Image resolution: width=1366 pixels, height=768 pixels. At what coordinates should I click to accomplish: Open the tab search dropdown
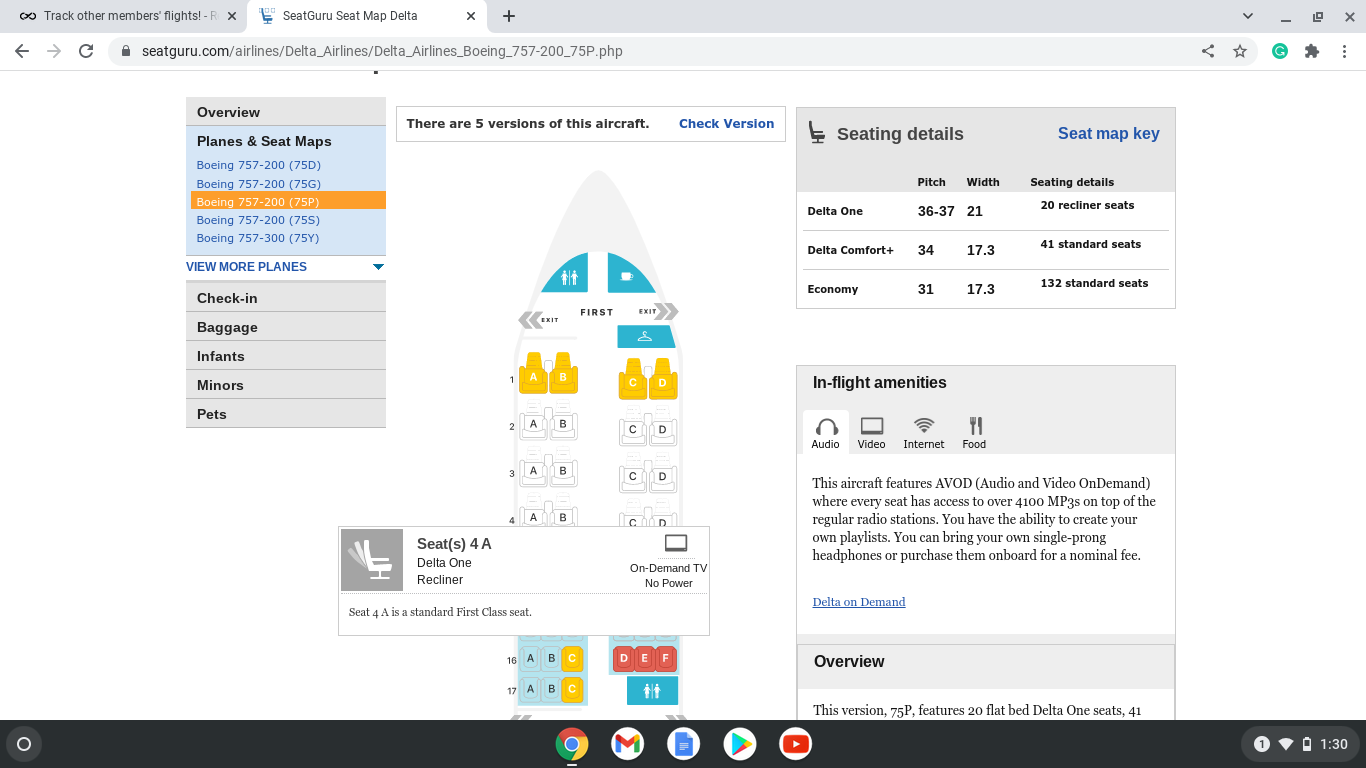pos(1248,16)
